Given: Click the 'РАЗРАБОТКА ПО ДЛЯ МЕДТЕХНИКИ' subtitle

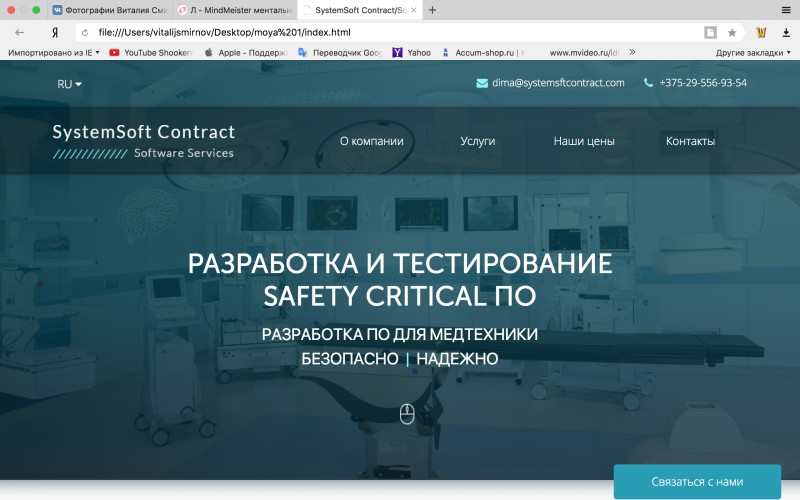Looking at the screenshot, I should (399, 335).
